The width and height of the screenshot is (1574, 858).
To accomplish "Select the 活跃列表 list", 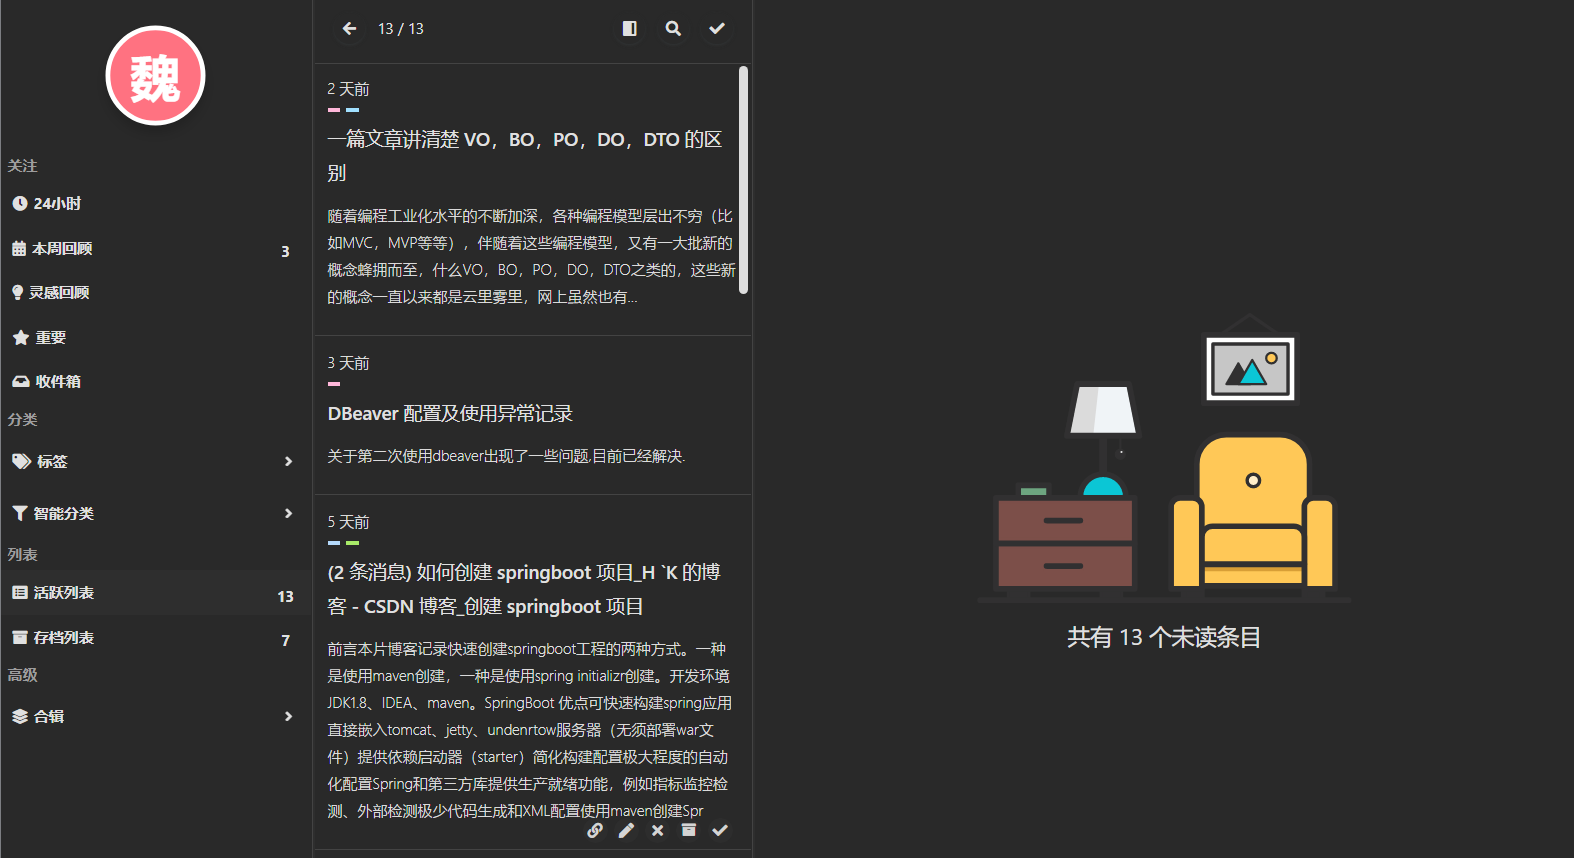I will pyautogui.click(x=156, y=593).
